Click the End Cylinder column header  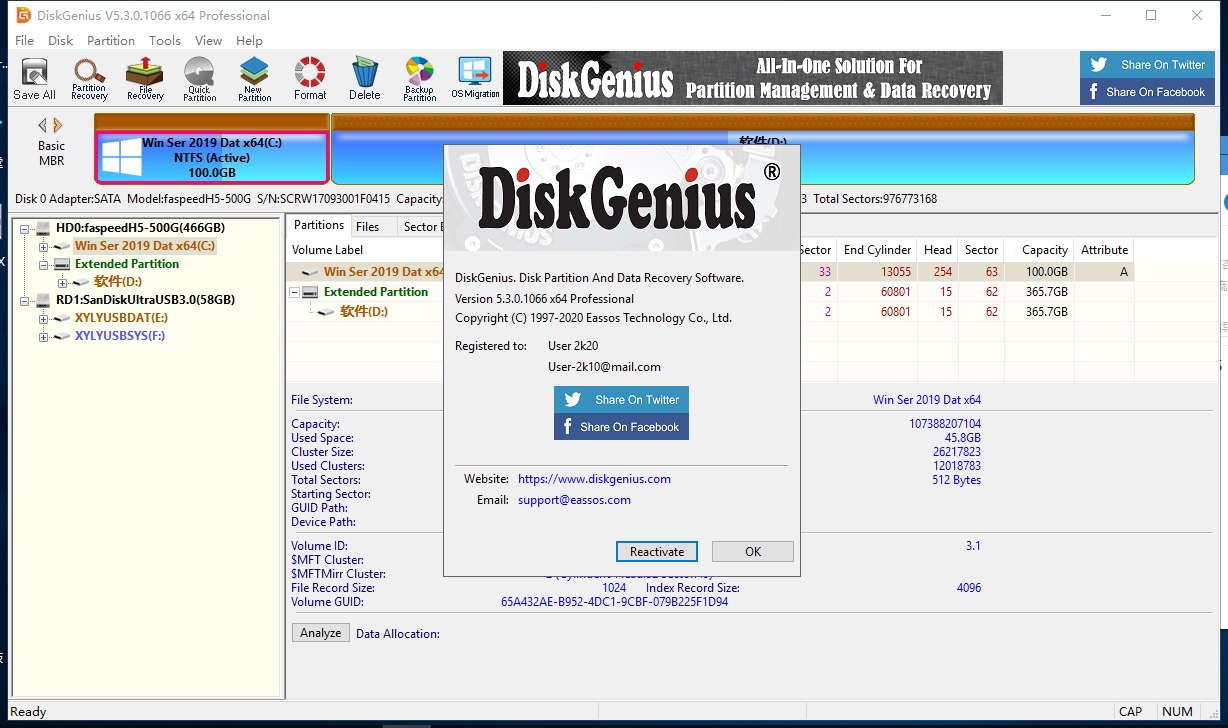pyautogui.click(x=878, y=250)
